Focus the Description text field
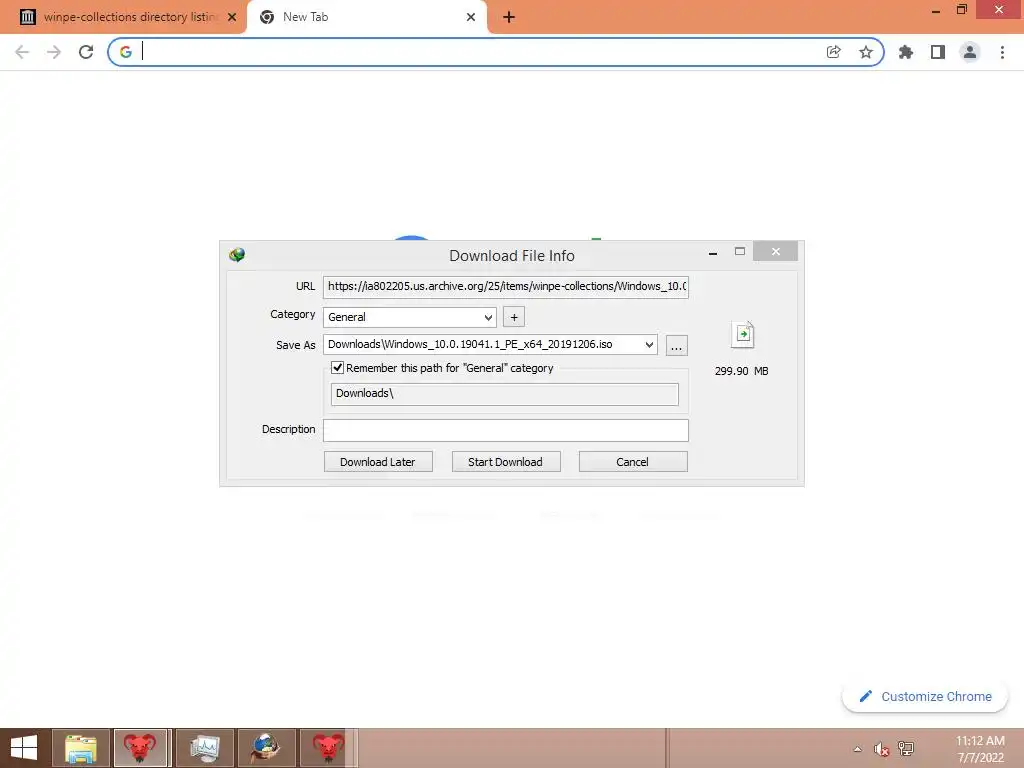1024x768 pixels. point(505,430)
